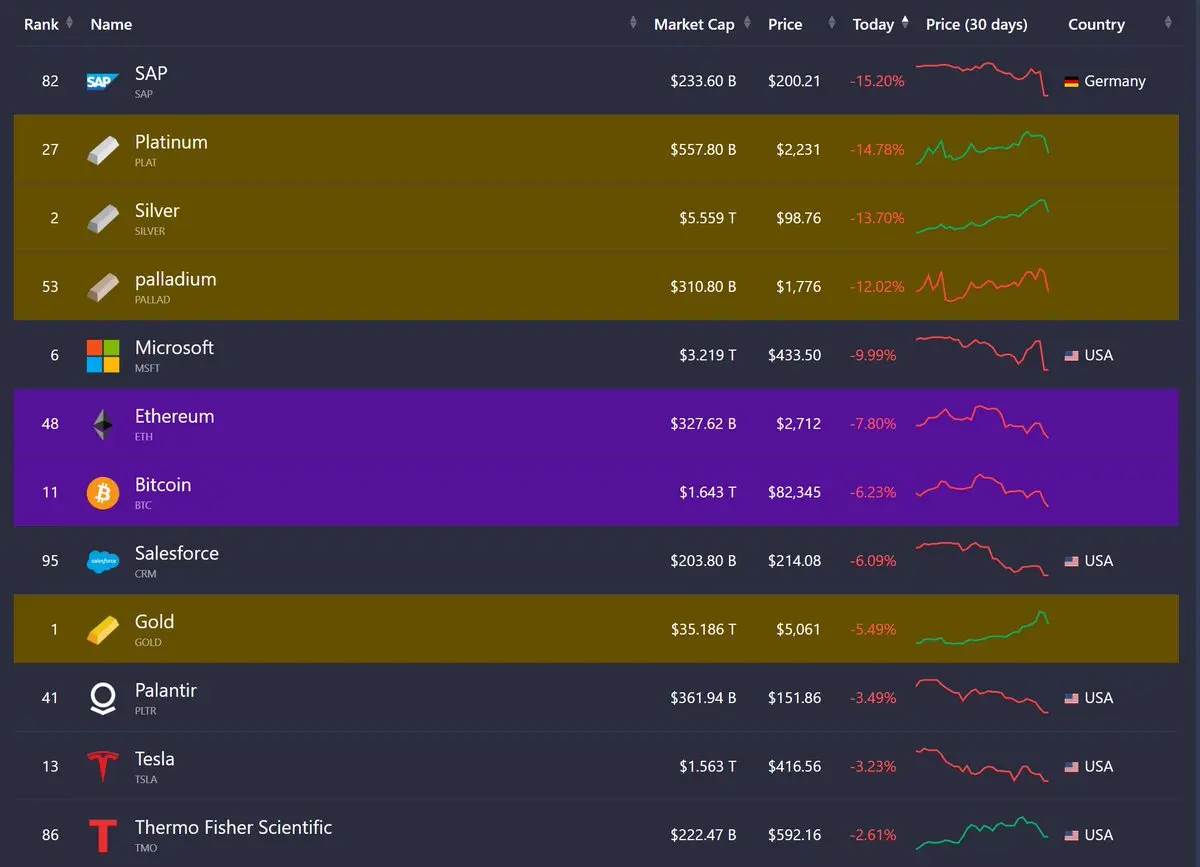Click the Ethereum diamond icon
1200x867 pixels.
coord(102,424)
